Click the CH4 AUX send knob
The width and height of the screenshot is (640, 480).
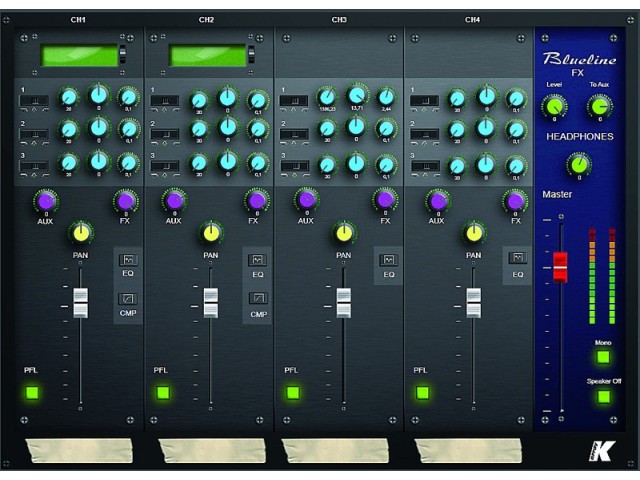tap(438, 201)
